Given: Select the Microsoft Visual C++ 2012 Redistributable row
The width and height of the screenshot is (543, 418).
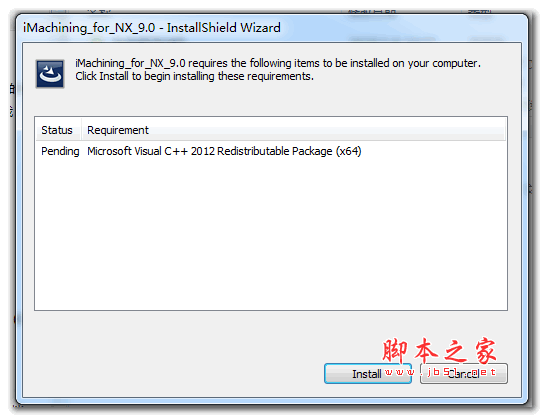Looking at the screenshot, I should pyautogui.click(x=270, y=151).
